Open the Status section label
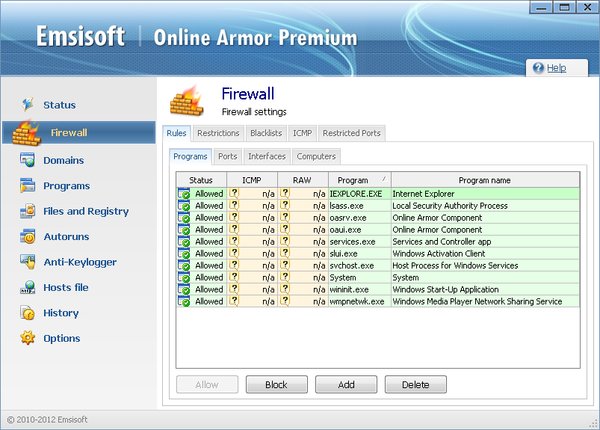The height and width of the screenshot is (430, 600). tap(59, 105)
